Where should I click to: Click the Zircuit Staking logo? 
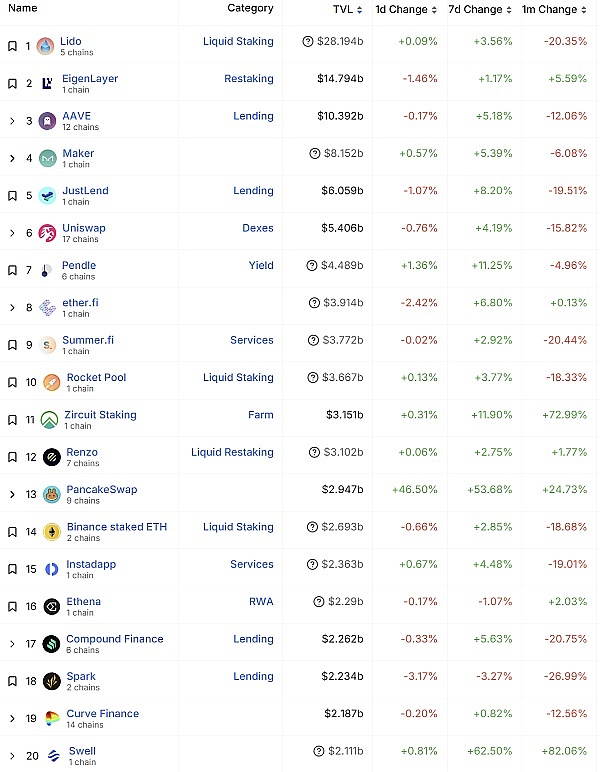click(51, 420)
